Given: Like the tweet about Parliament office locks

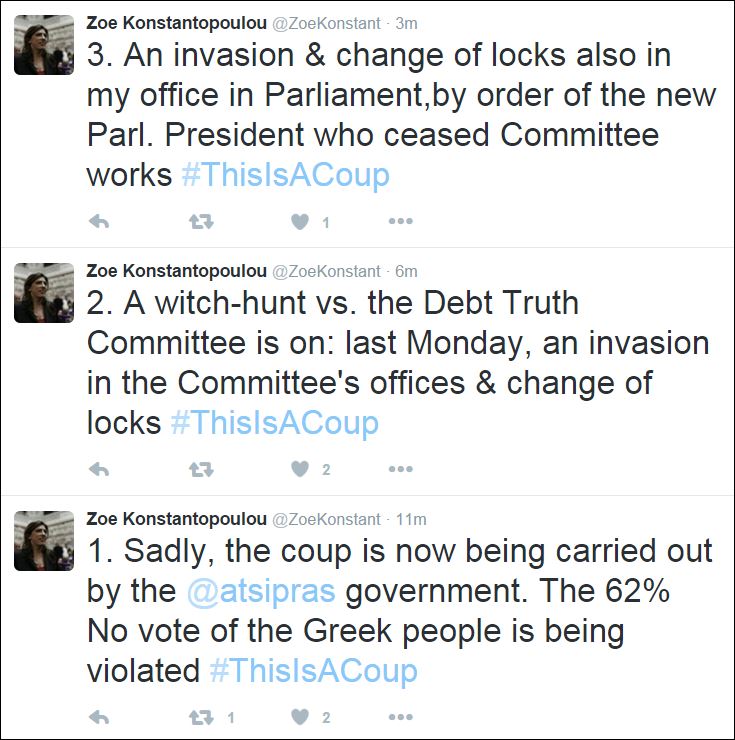Looking at the screenshot, I should (300, 222).
